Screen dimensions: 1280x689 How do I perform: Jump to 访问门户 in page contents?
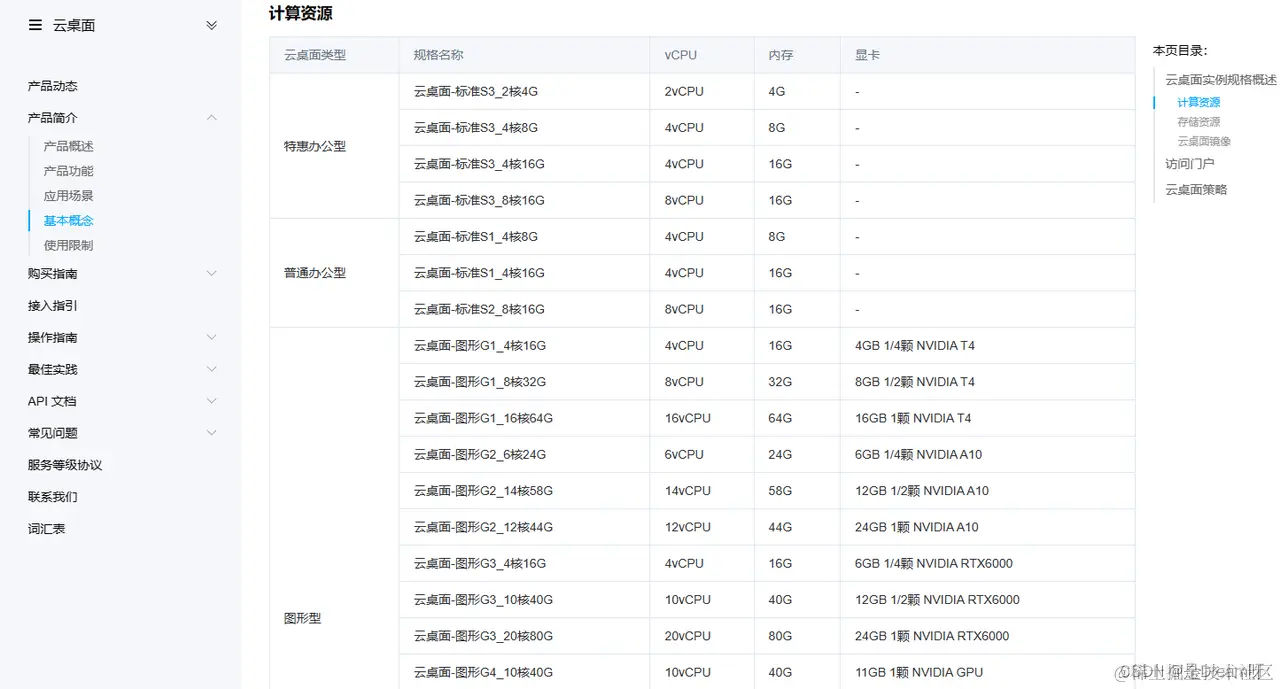[1190, 164]
